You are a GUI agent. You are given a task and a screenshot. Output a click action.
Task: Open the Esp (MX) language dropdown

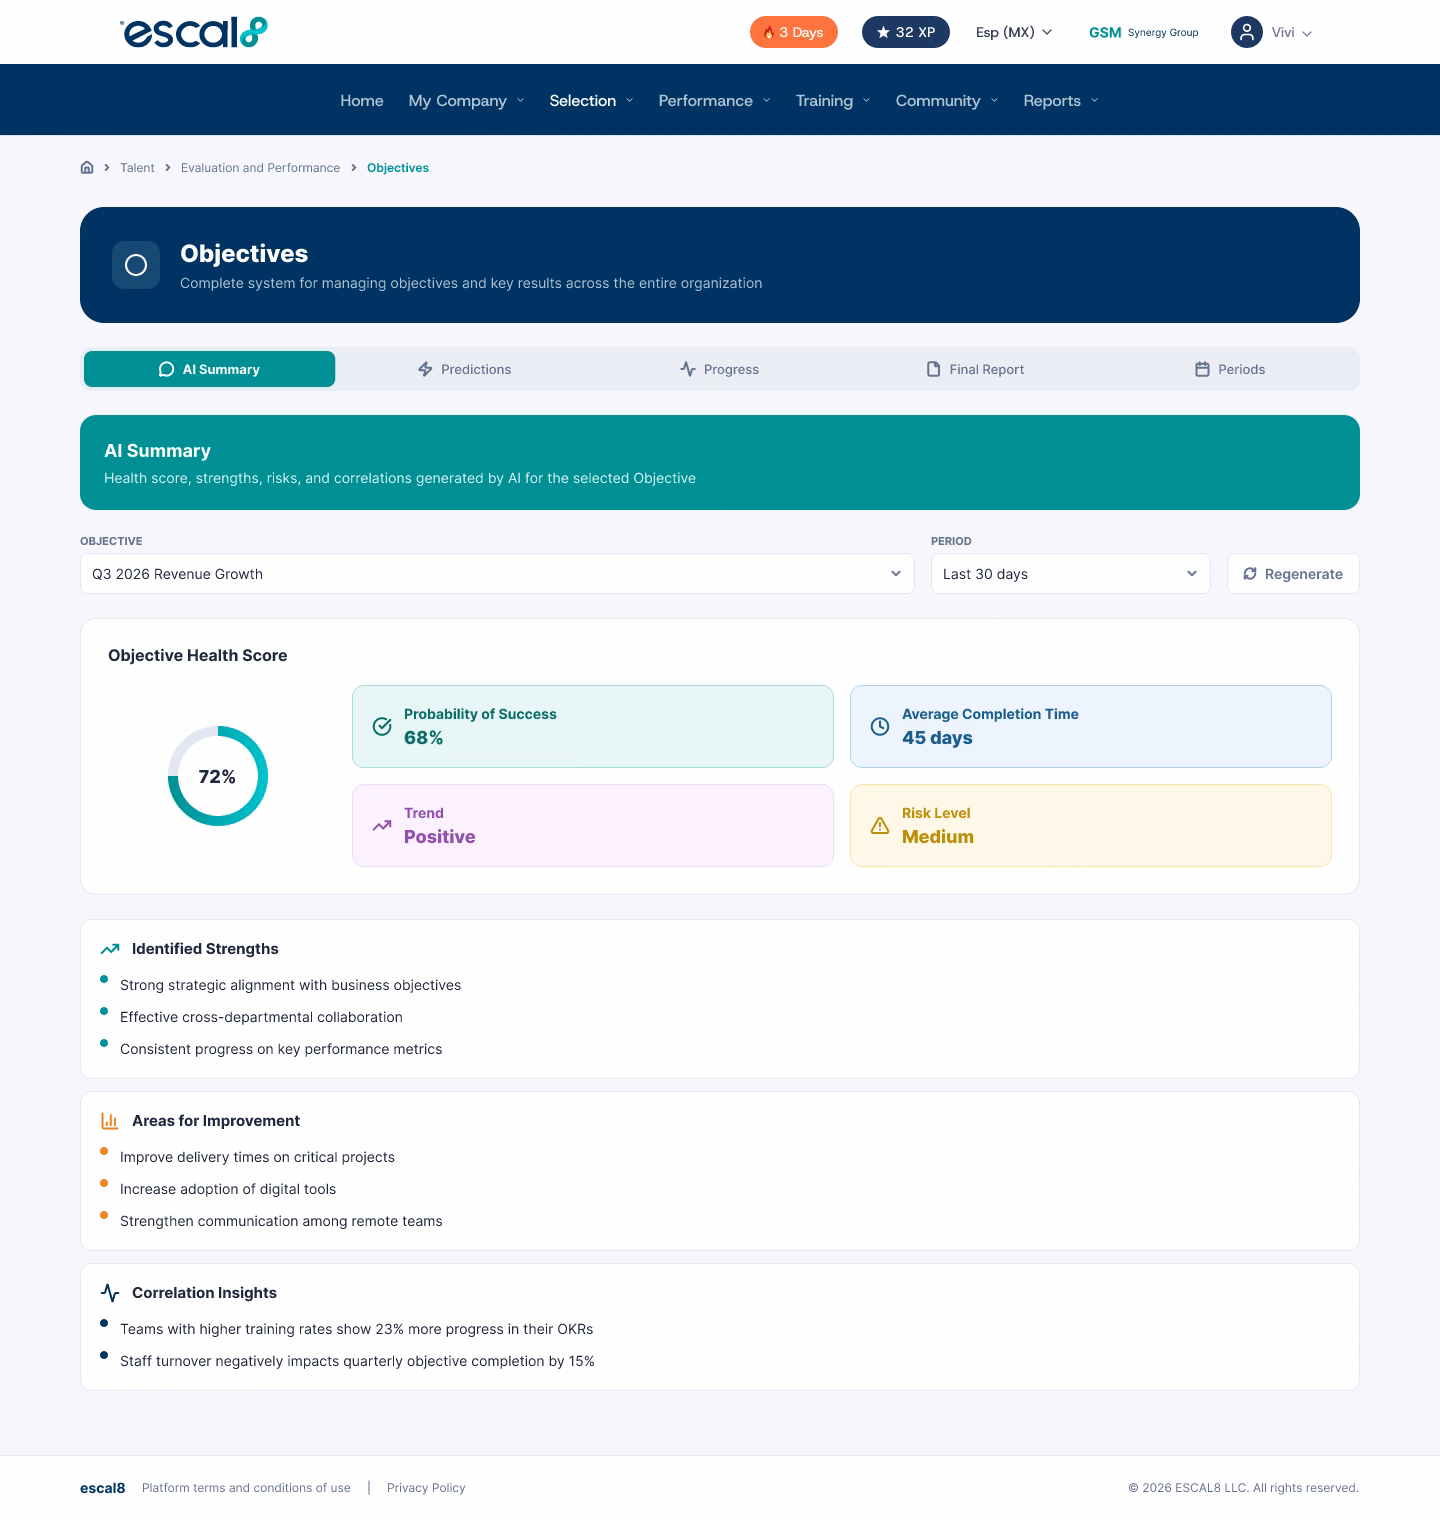1014,32
